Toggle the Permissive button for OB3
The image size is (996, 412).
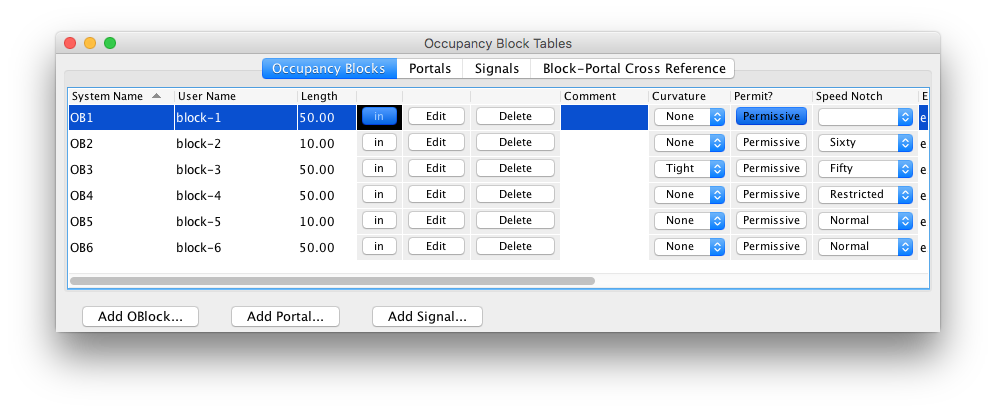coord(771,168)
